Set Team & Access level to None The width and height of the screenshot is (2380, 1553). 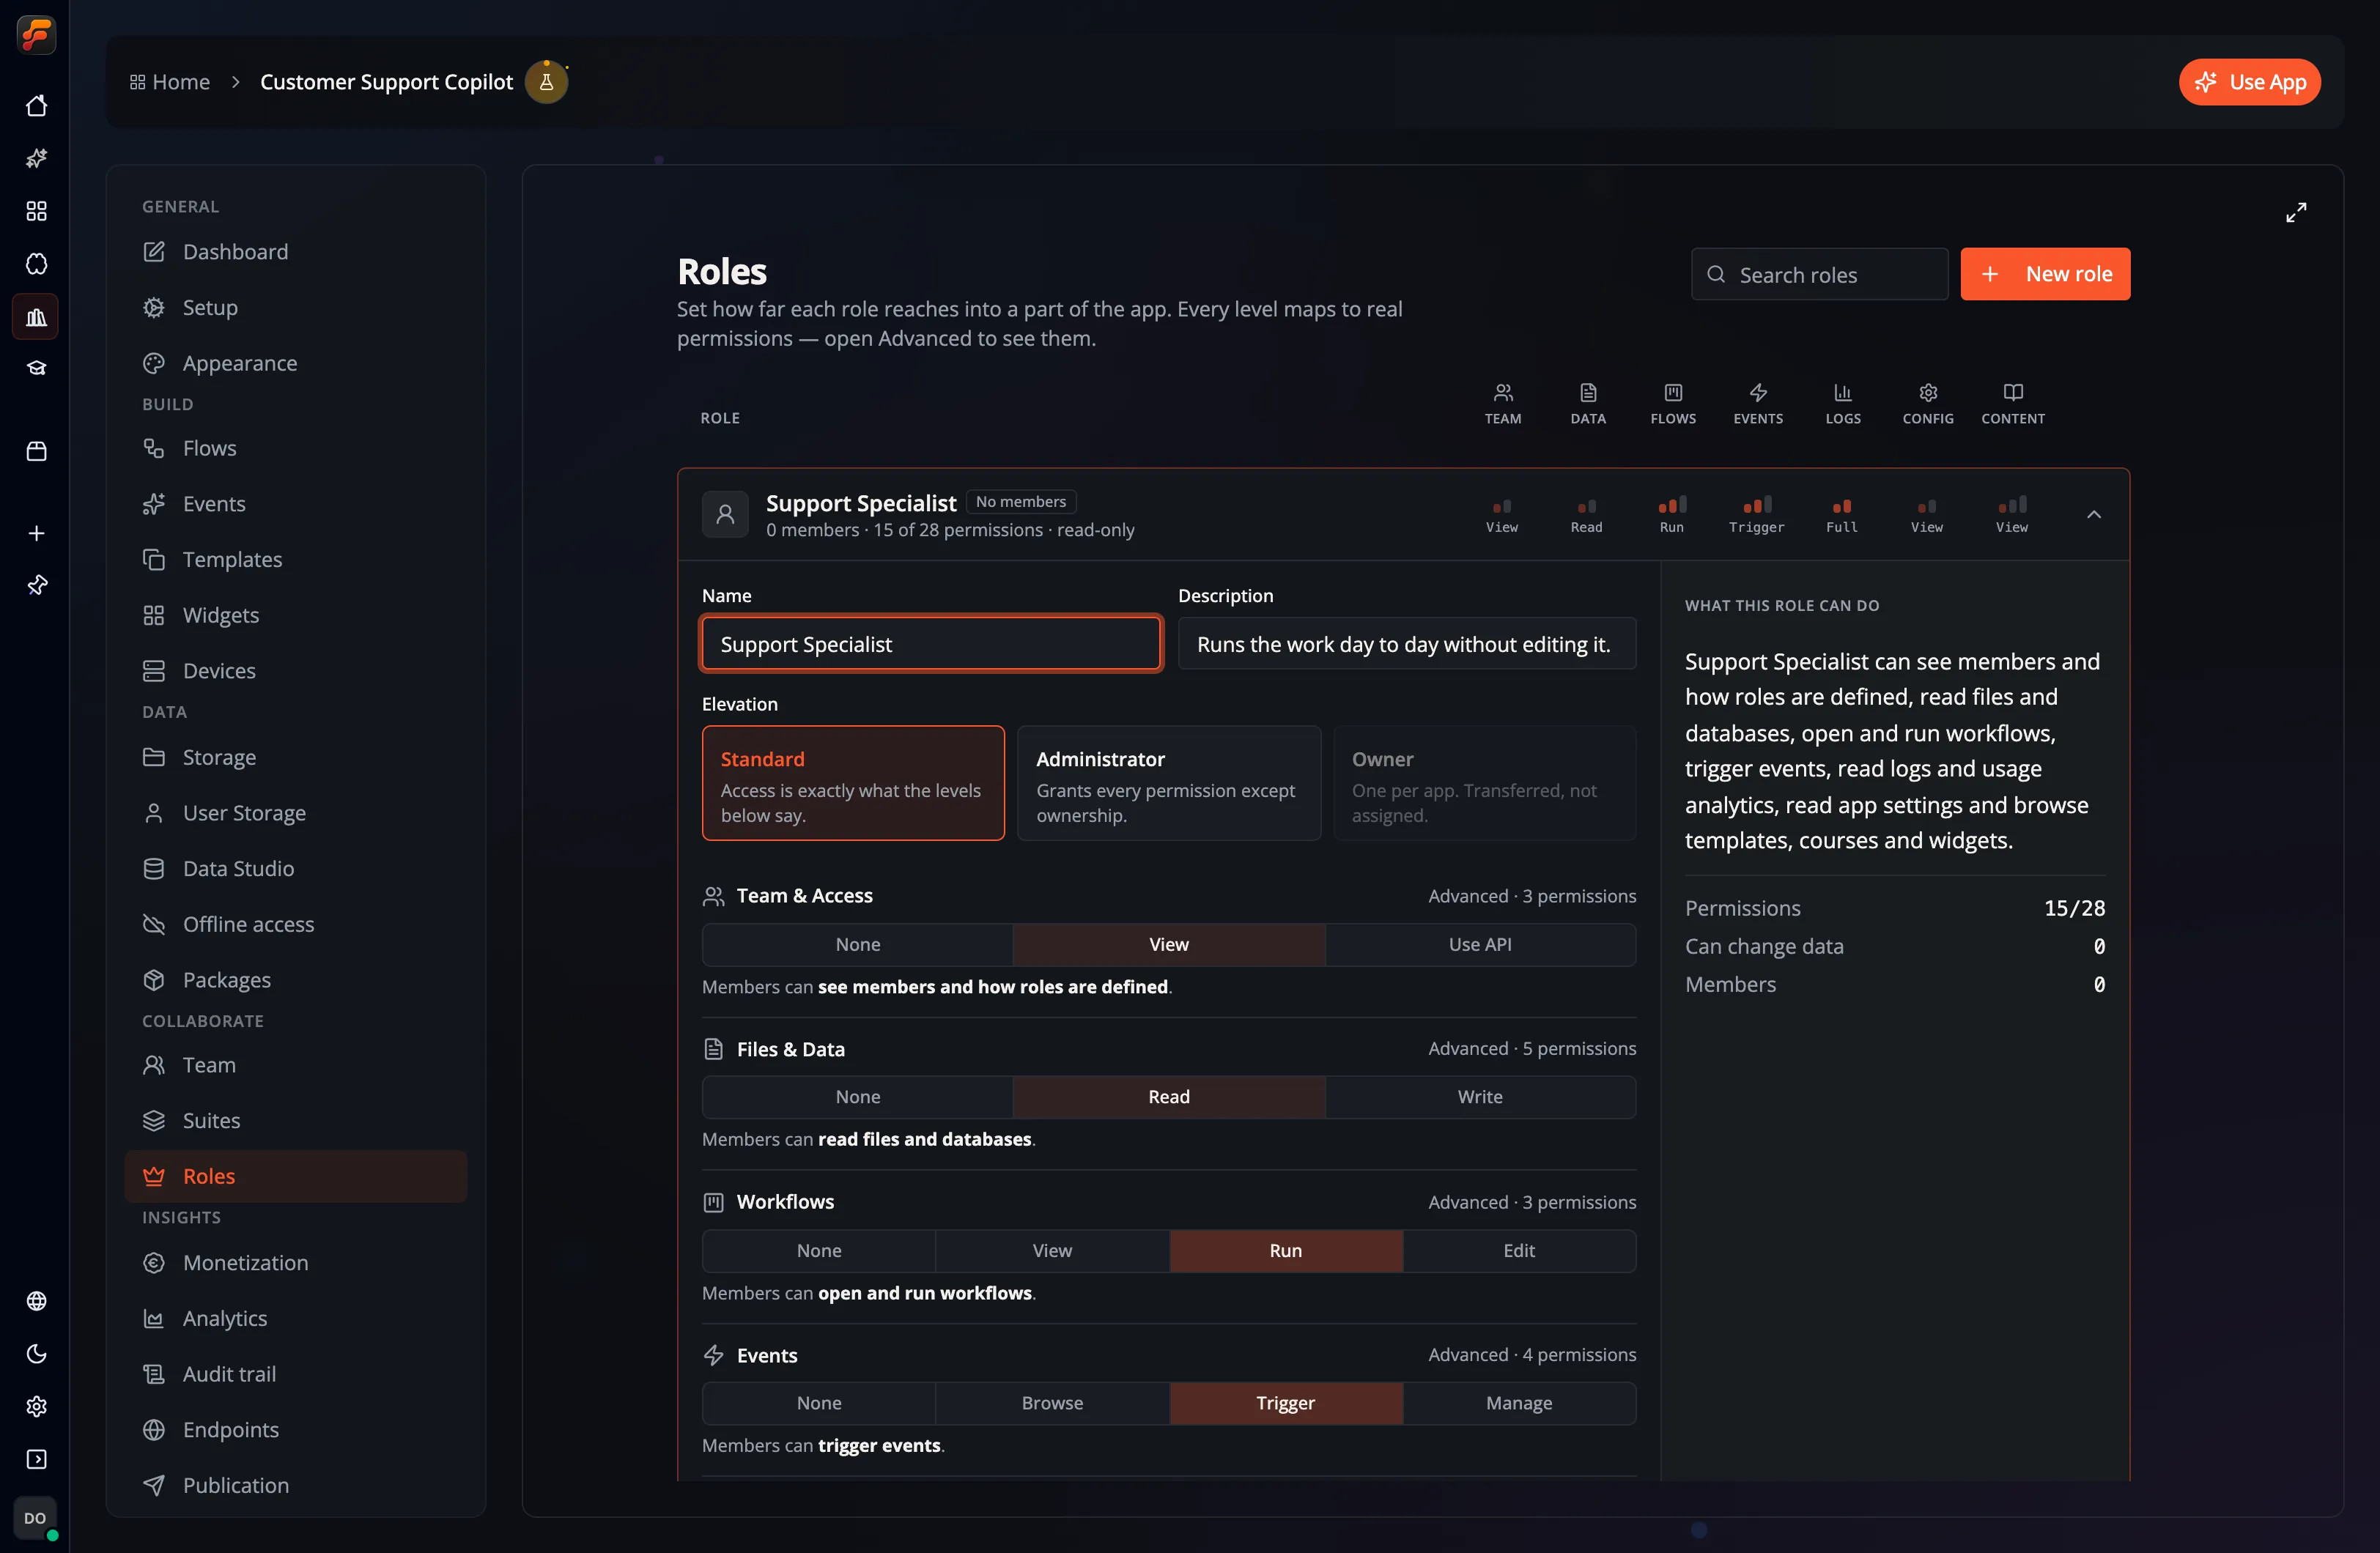click(857, 945)
